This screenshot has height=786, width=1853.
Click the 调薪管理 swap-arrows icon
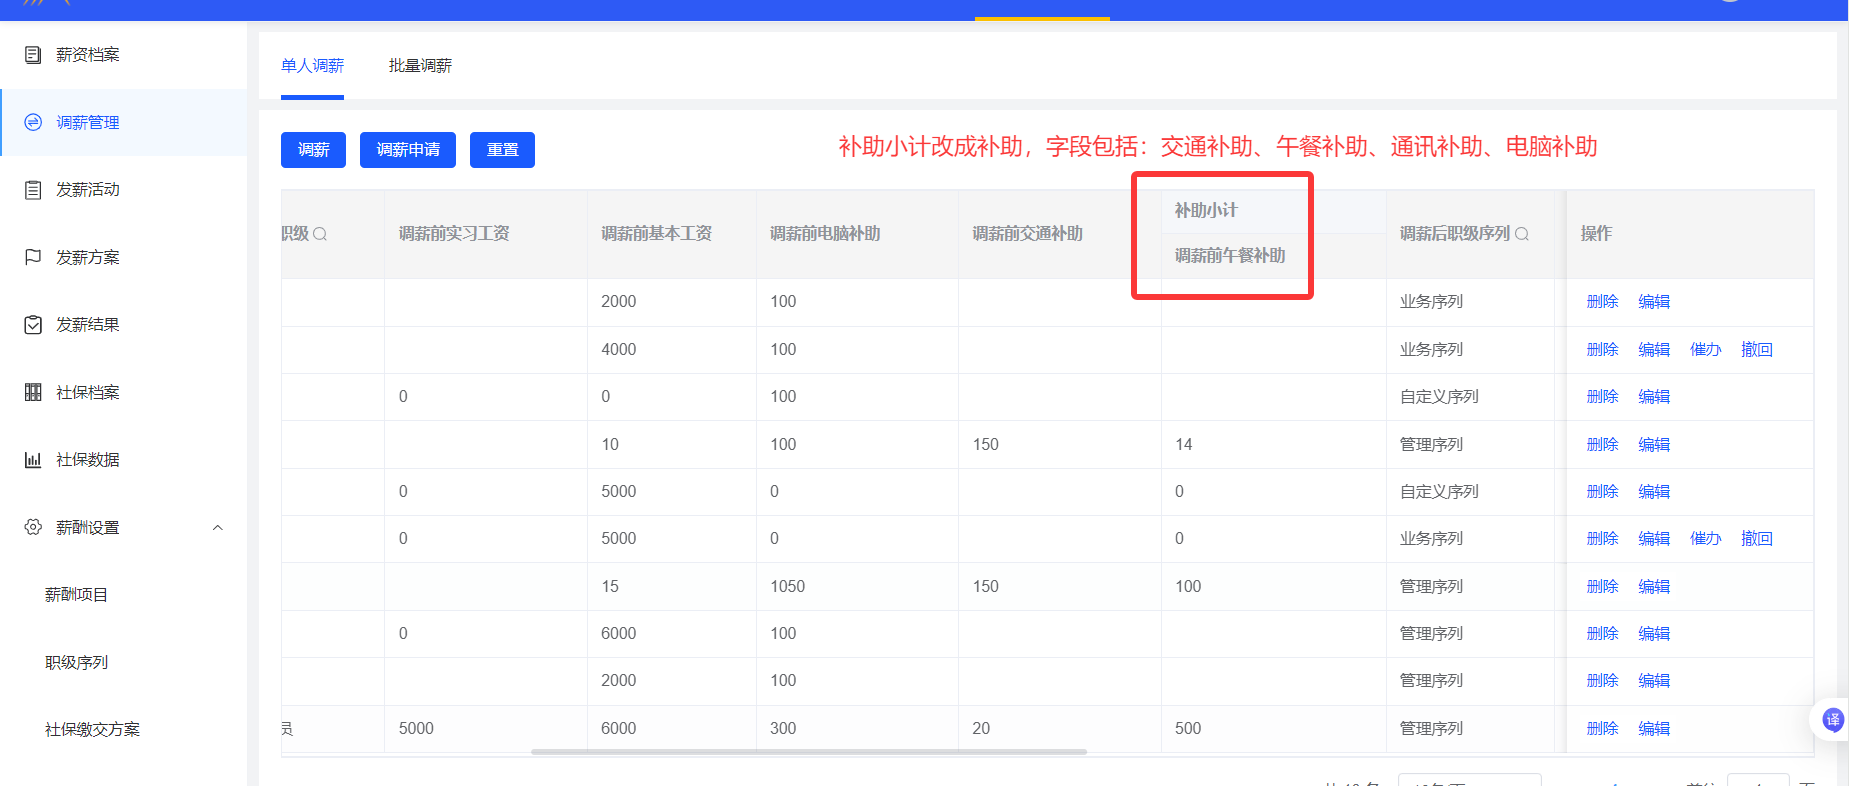[x=33, y=122]
